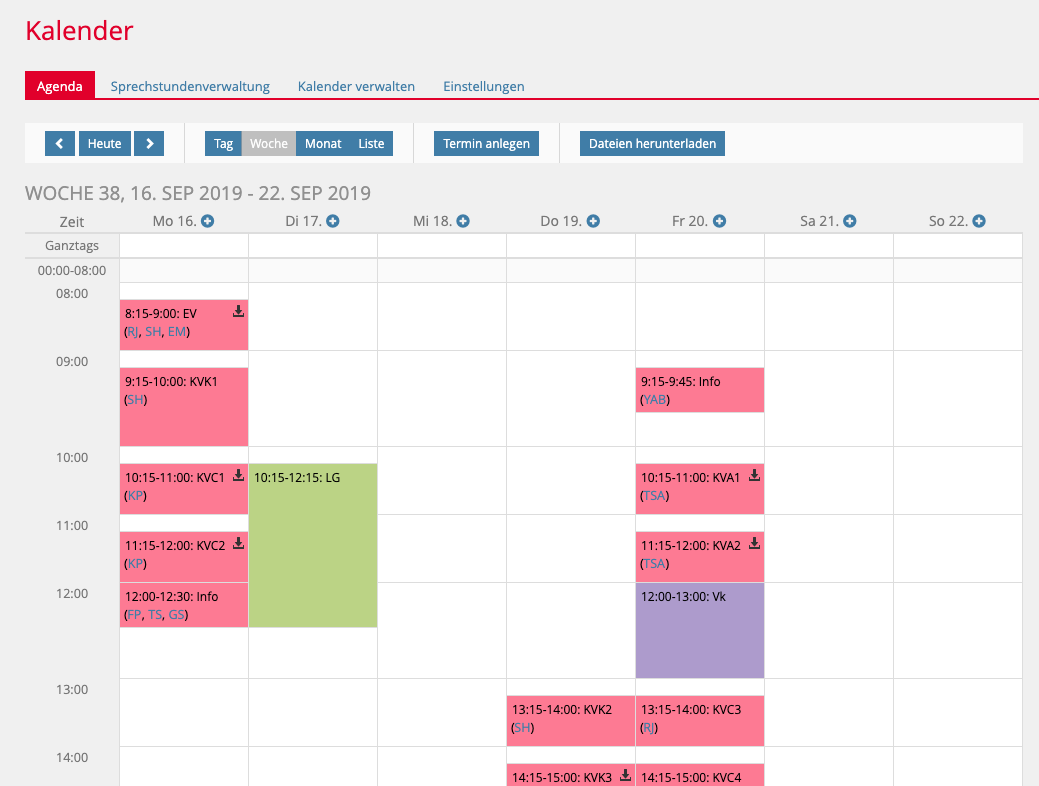This screenshot has height=786, width=1039.
Task: Open the green 10:15-12:15 LG event
Action: [x=312, y=550]
